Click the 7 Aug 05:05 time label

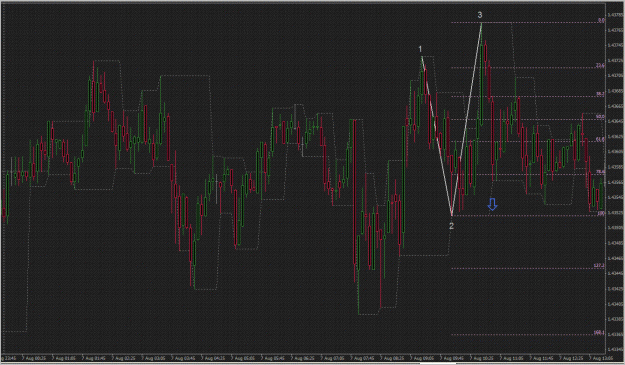[243, 359]
